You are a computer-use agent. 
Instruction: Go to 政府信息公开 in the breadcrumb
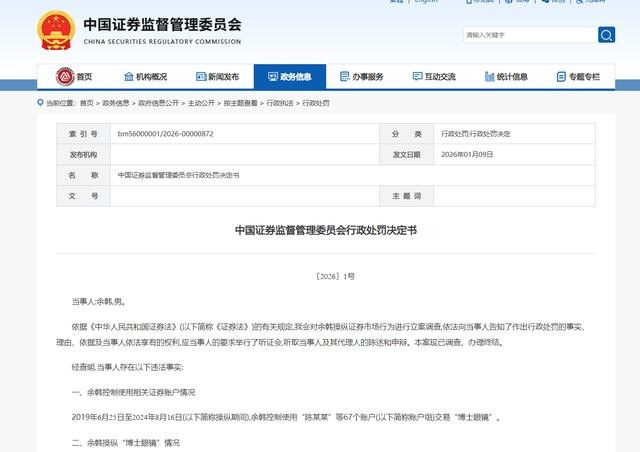(x=158, y=103)
